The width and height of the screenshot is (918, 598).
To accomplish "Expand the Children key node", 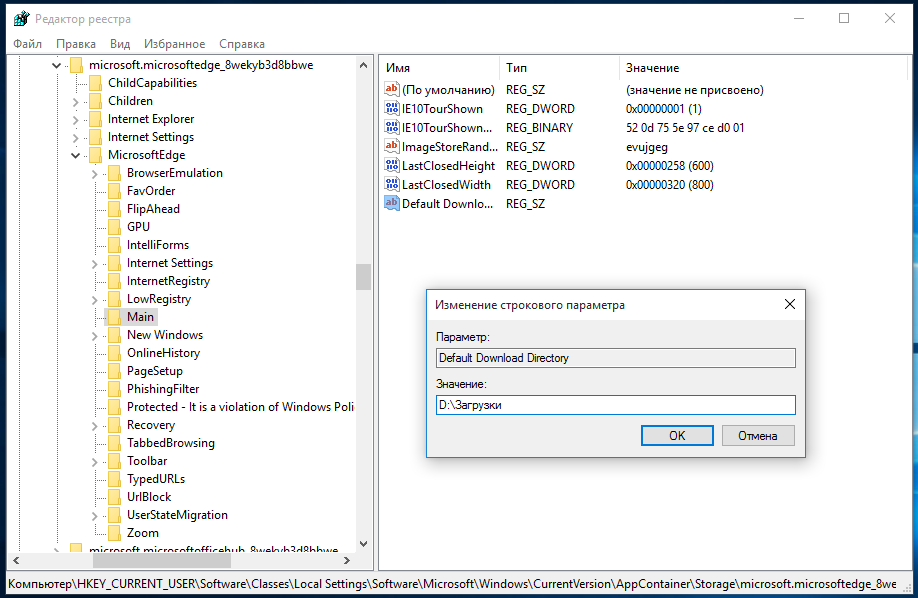I will pyautogui.click(x=76, y=102).
